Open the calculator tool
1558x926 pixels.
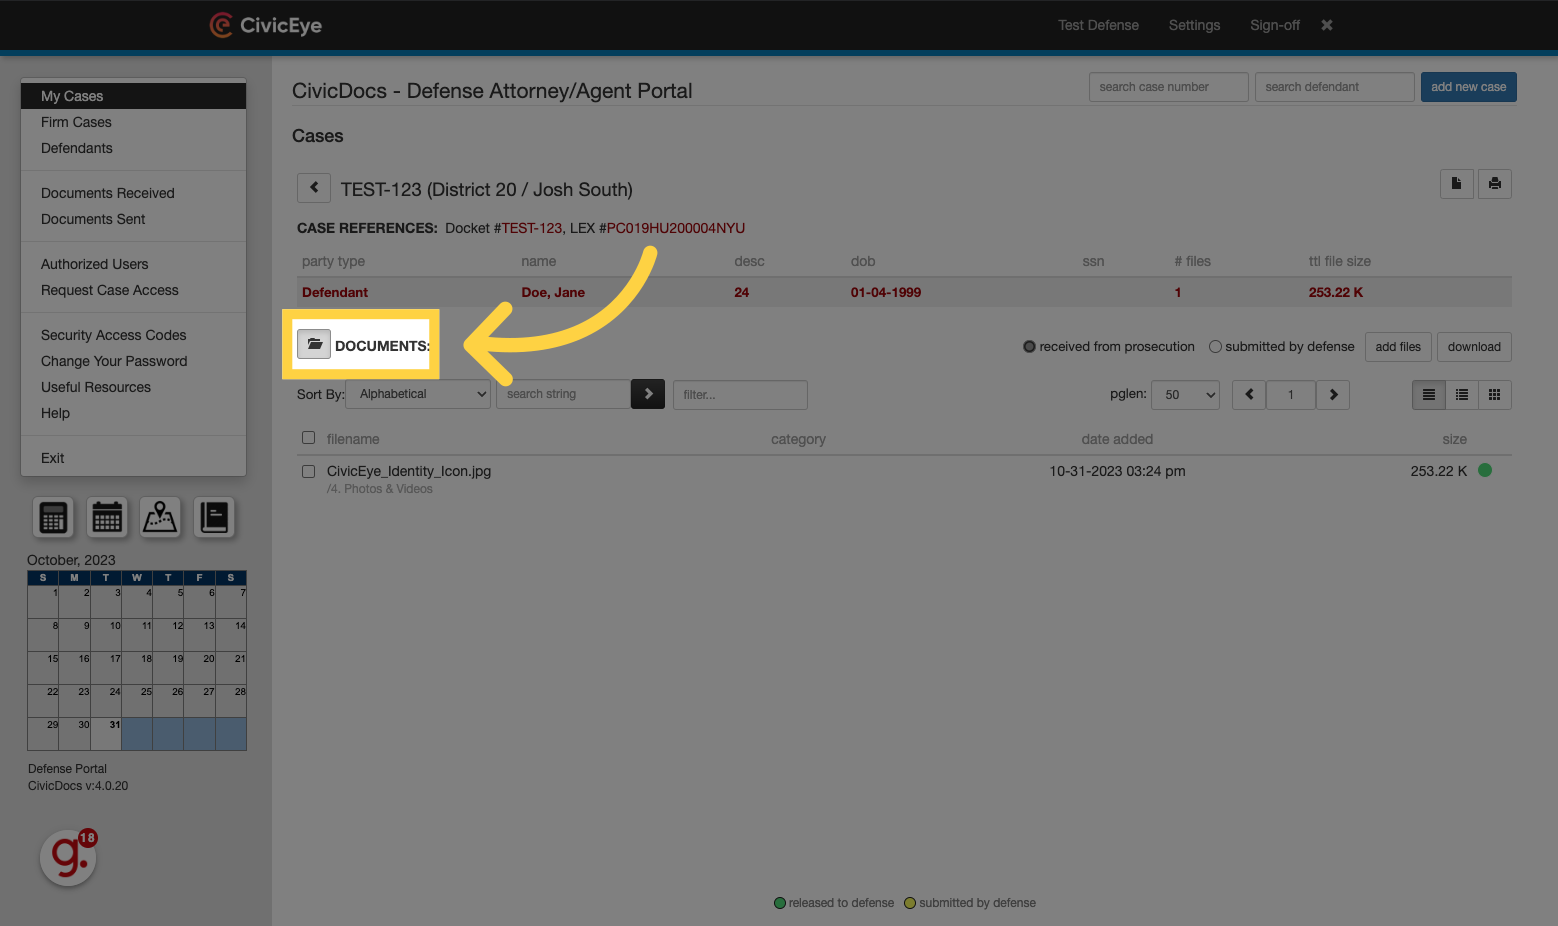53,517
